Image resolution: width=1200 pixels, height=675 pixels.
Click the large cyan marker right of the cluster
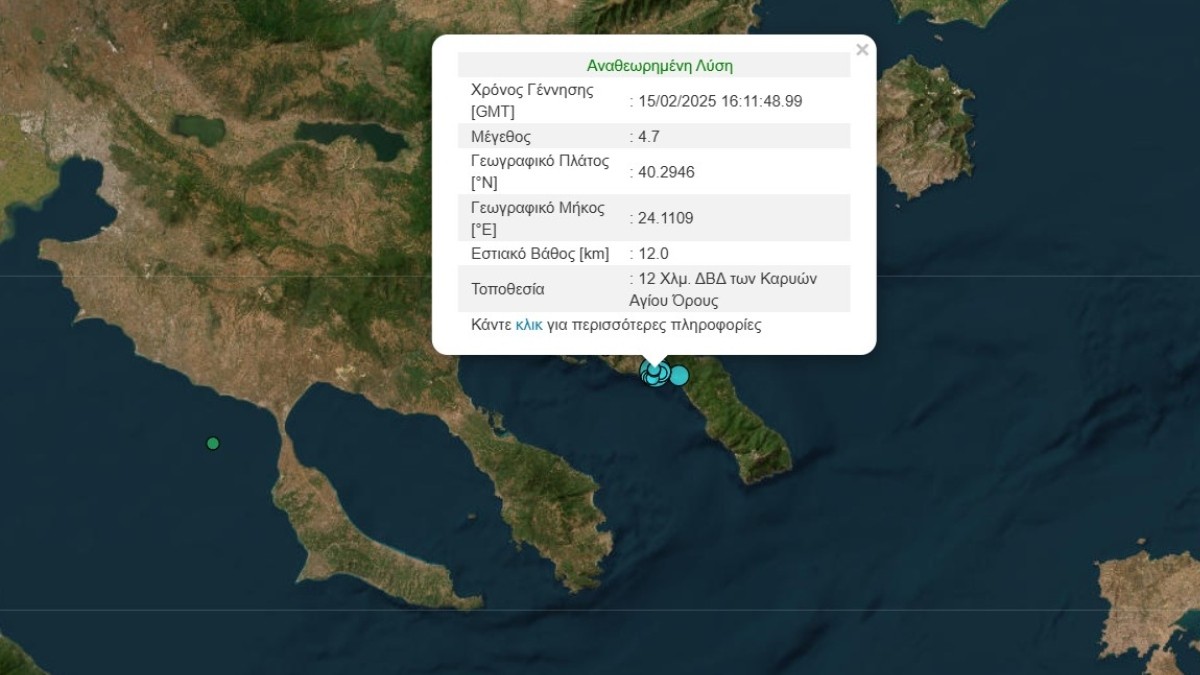(679, 376)
